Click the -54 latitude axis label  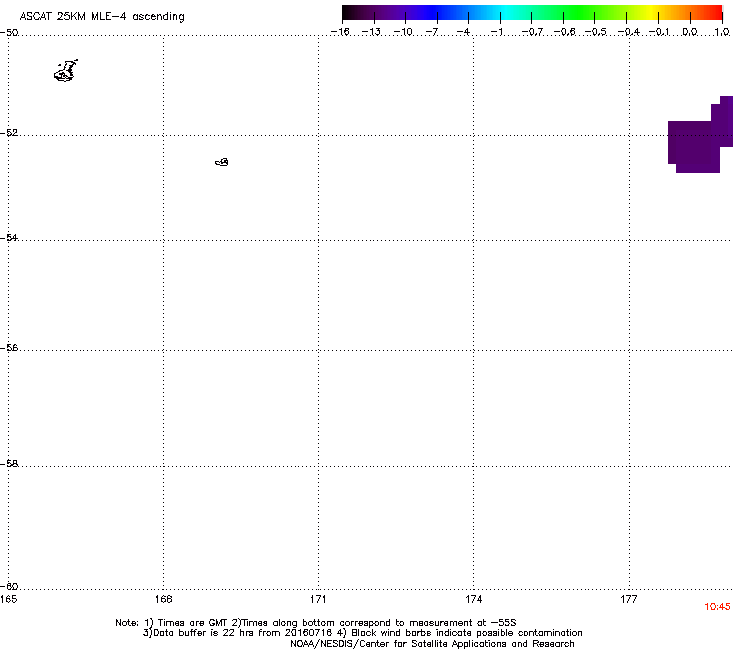(x=9, y=237)
